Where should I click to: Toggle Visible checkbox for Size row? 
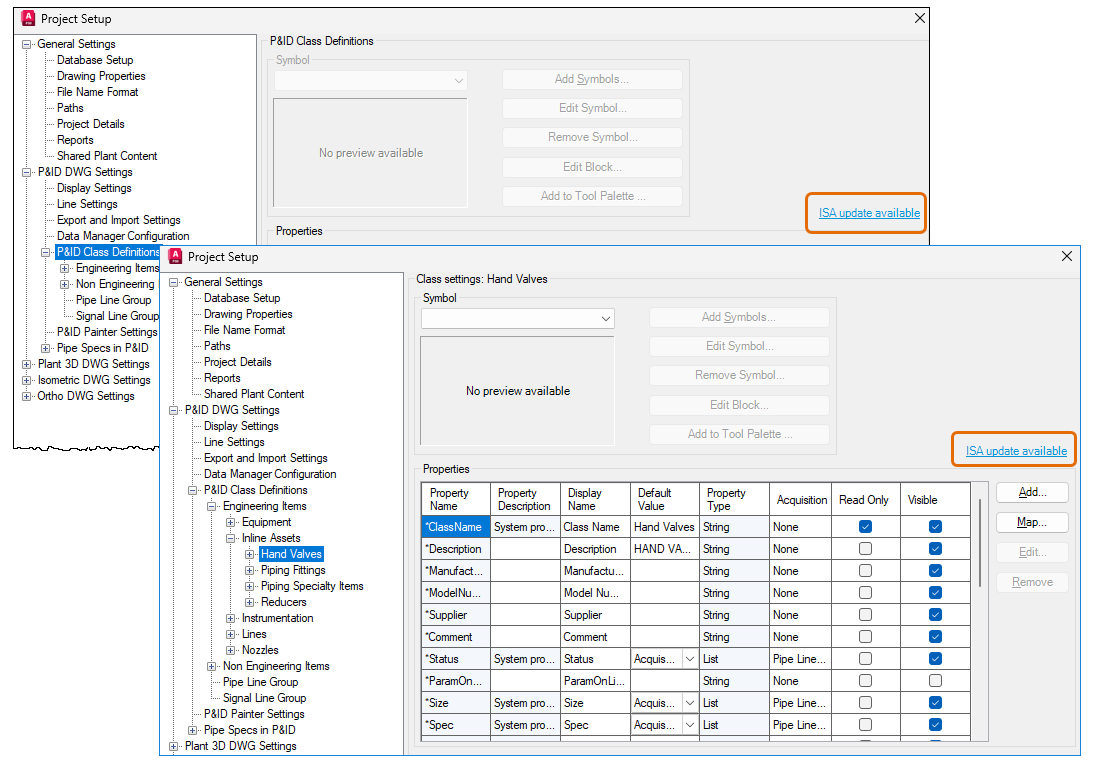[935, 703]
